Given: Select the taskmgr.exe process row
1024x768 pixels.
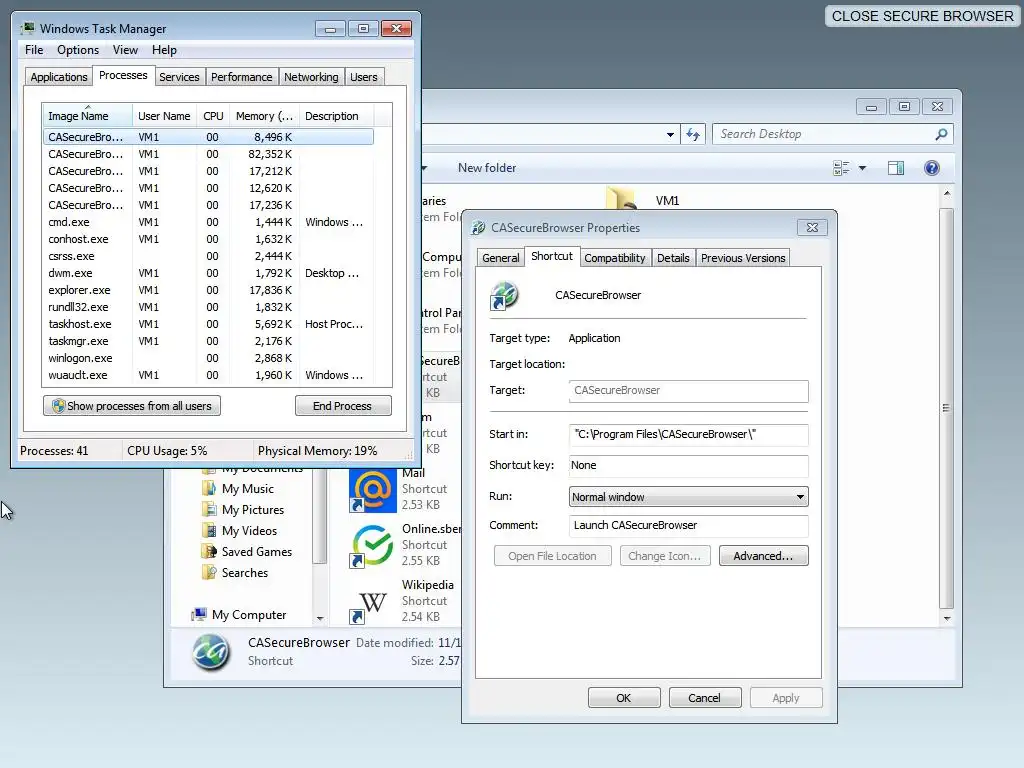Looking at the screenshot, I should [209, 341].
